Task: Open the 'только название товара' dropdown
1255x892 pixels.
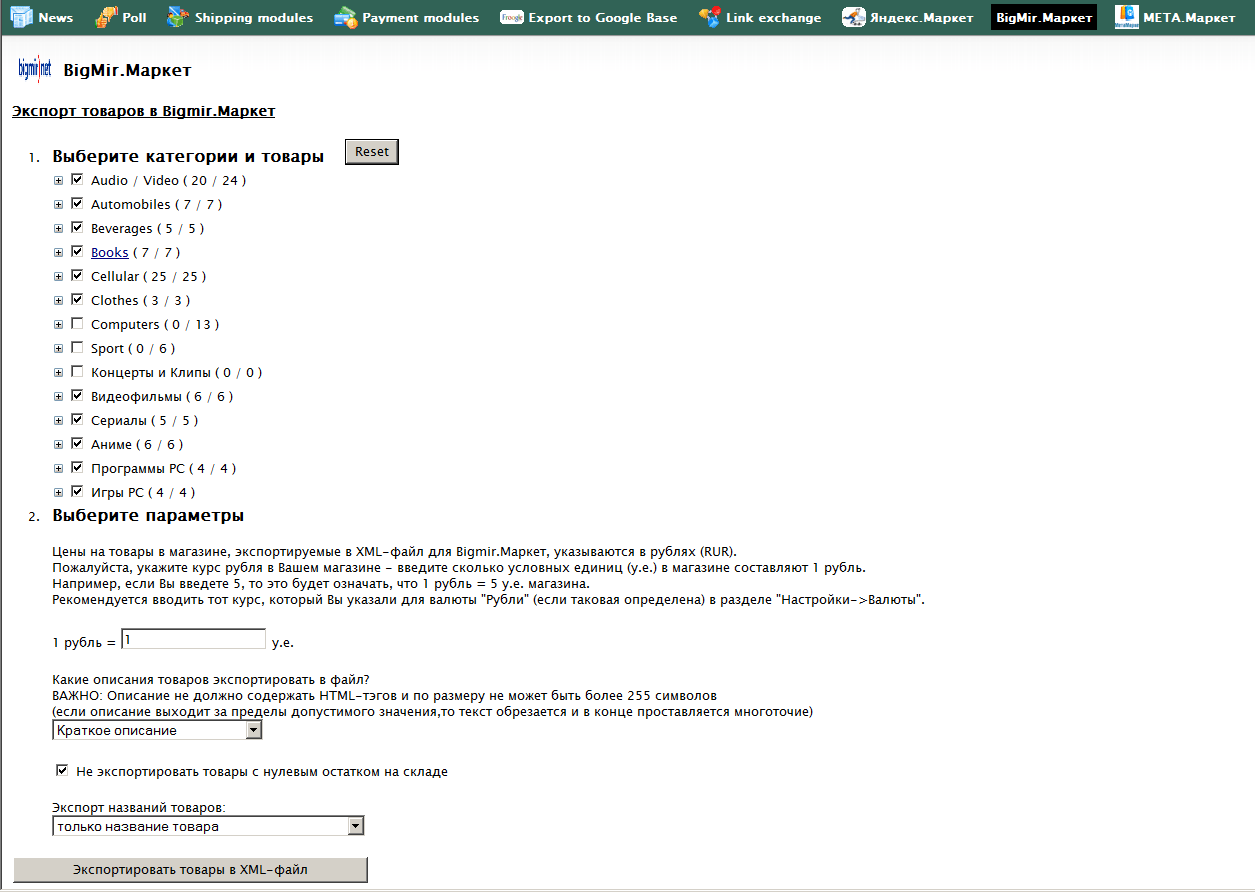Action: pos(208,827)
